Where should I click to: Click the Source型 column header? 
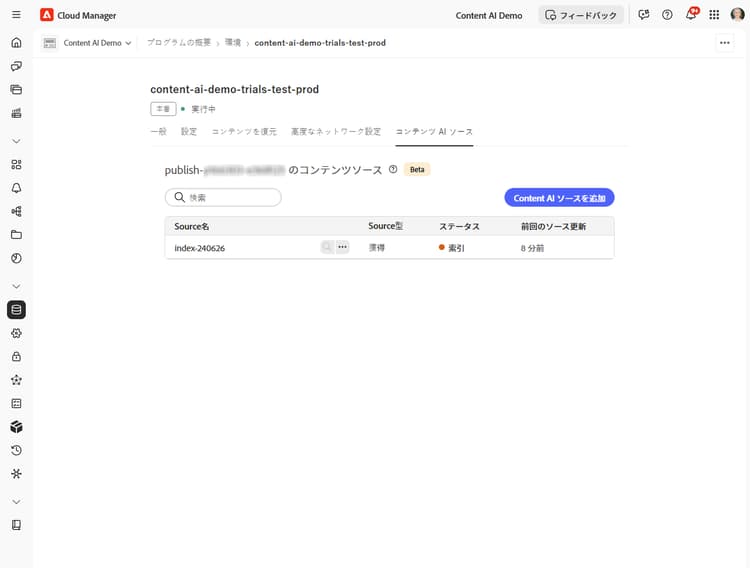pos(386,226)
